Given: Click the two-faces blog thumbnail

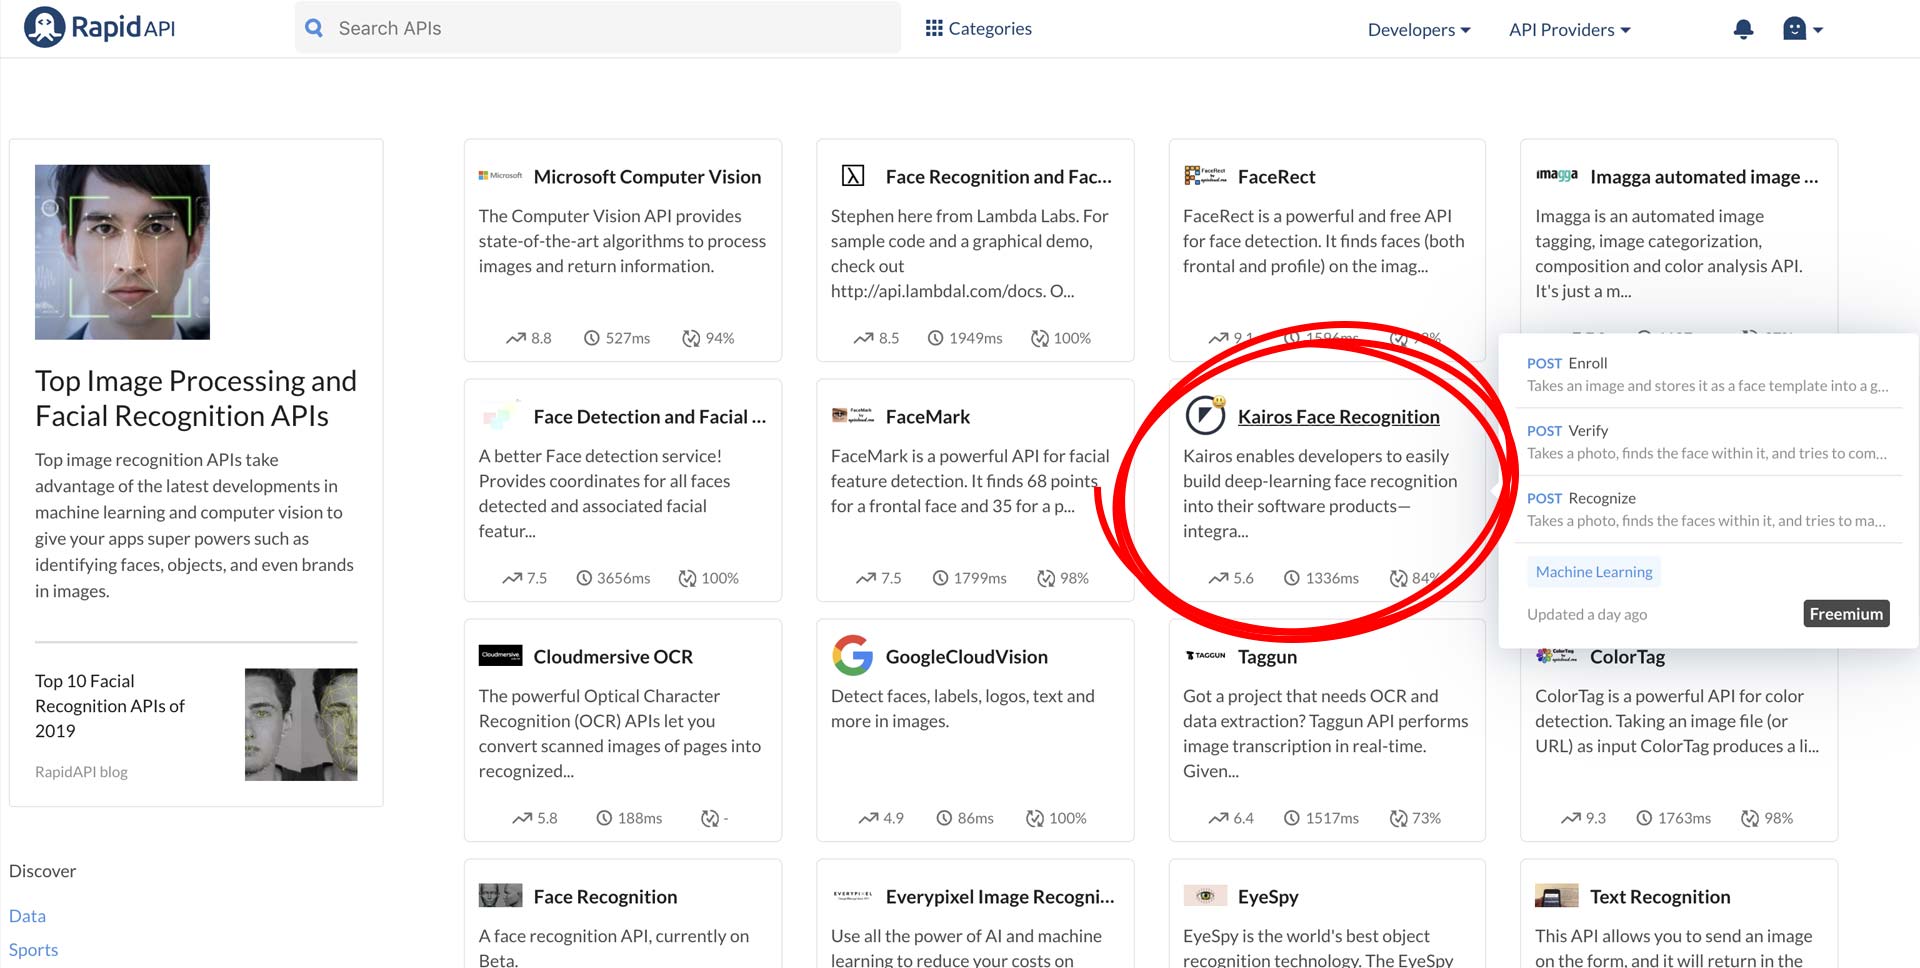Looking at the screenshot, I should coord(301,725).
